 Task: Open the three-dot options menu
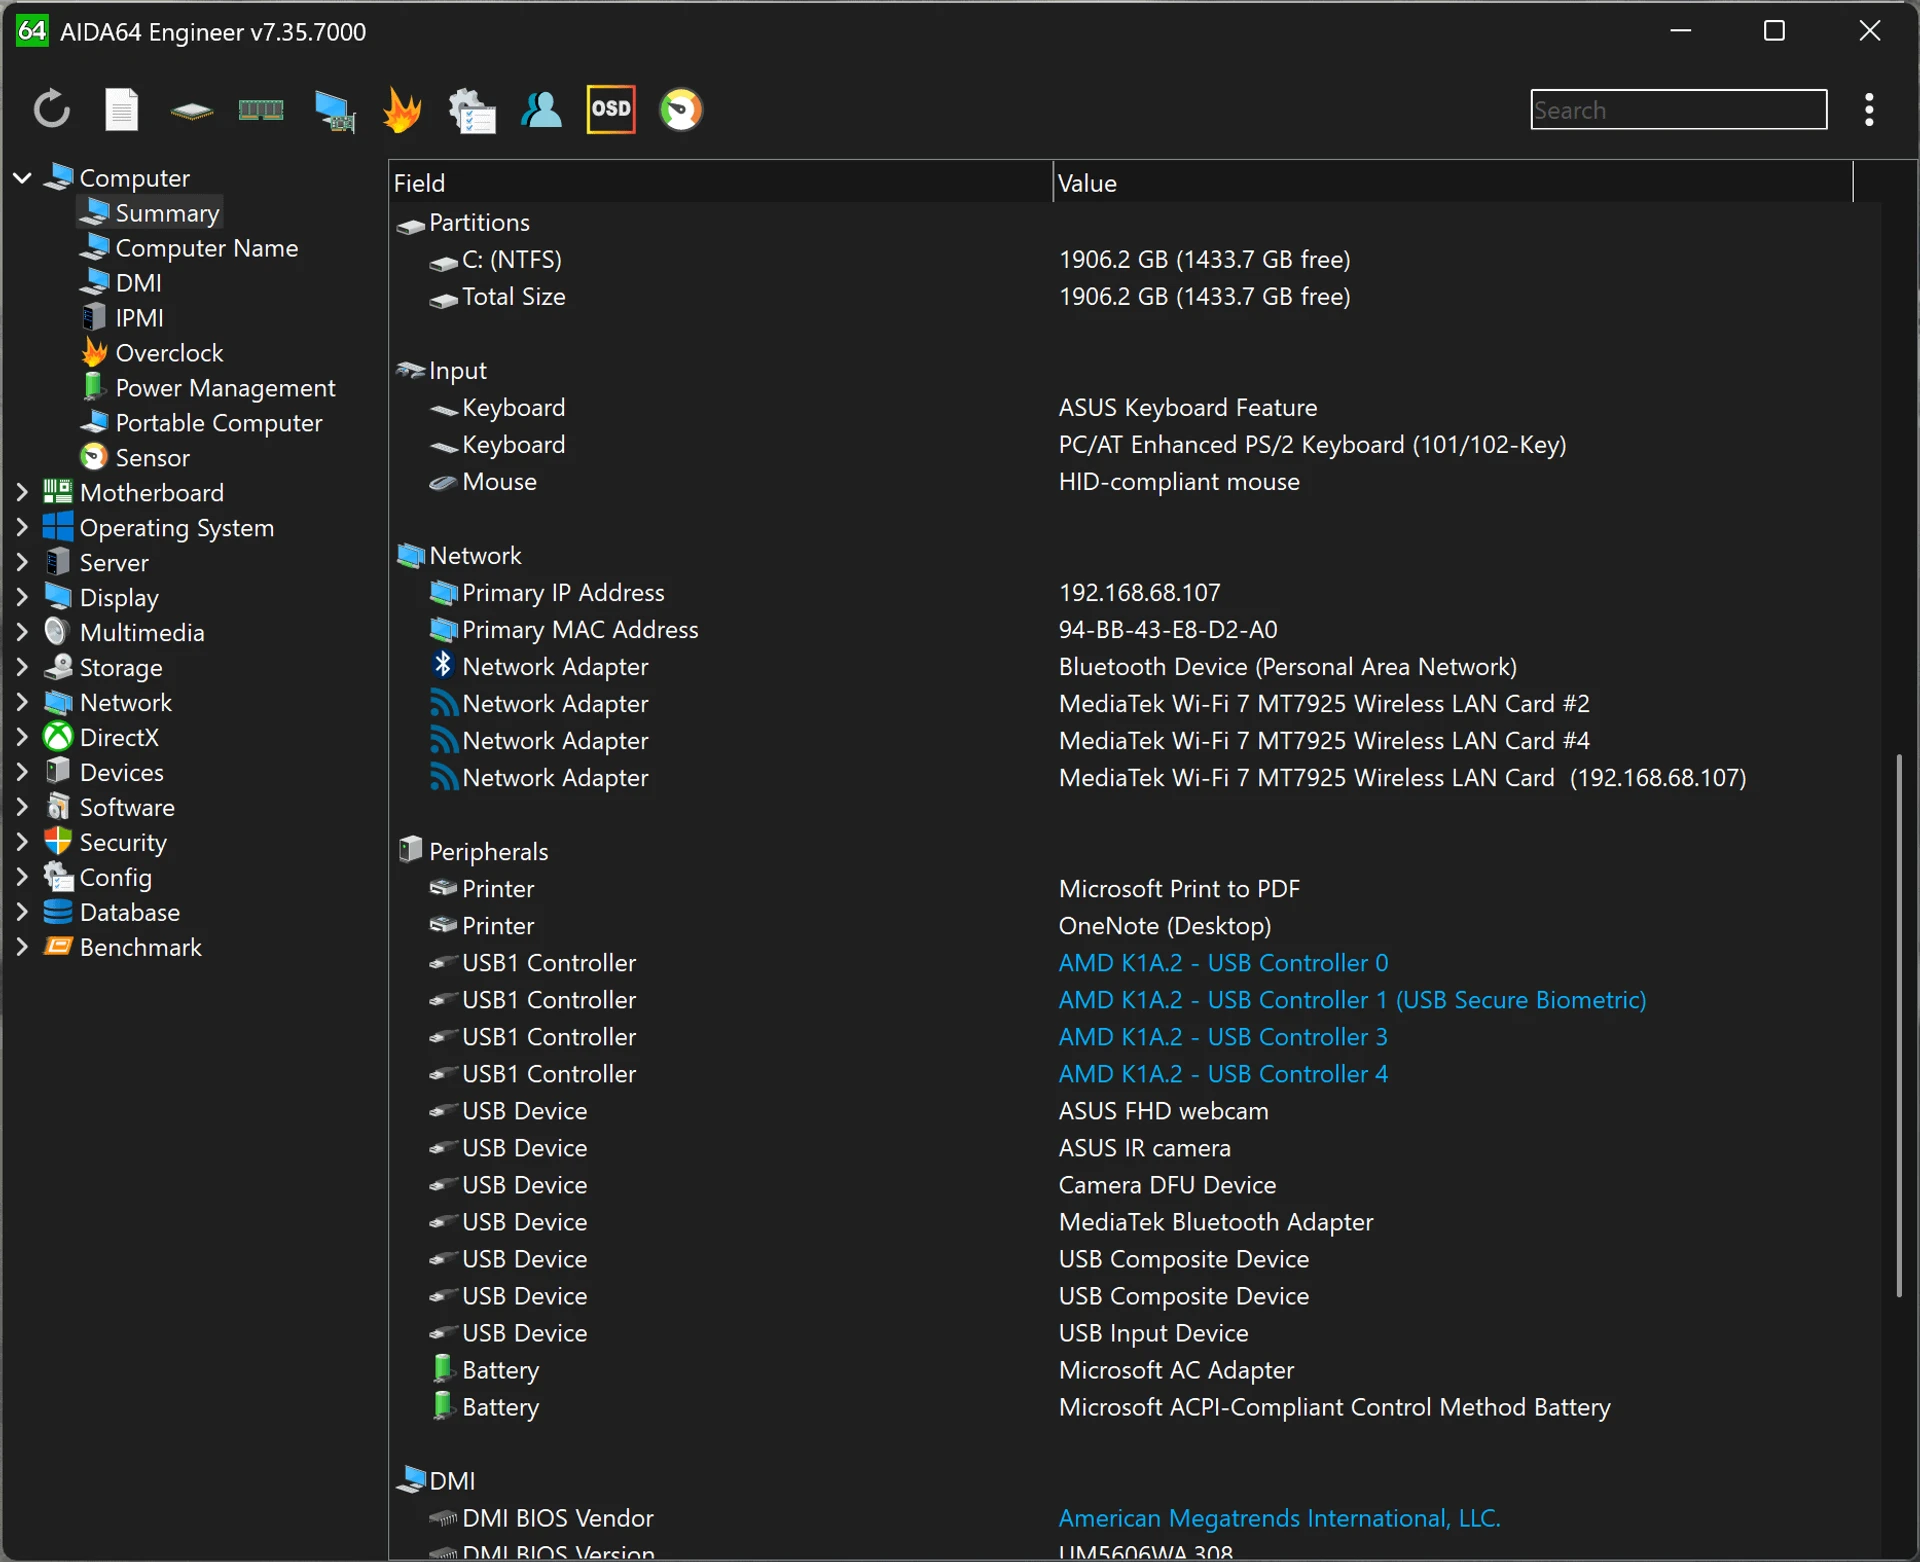tap(1869, 110)
